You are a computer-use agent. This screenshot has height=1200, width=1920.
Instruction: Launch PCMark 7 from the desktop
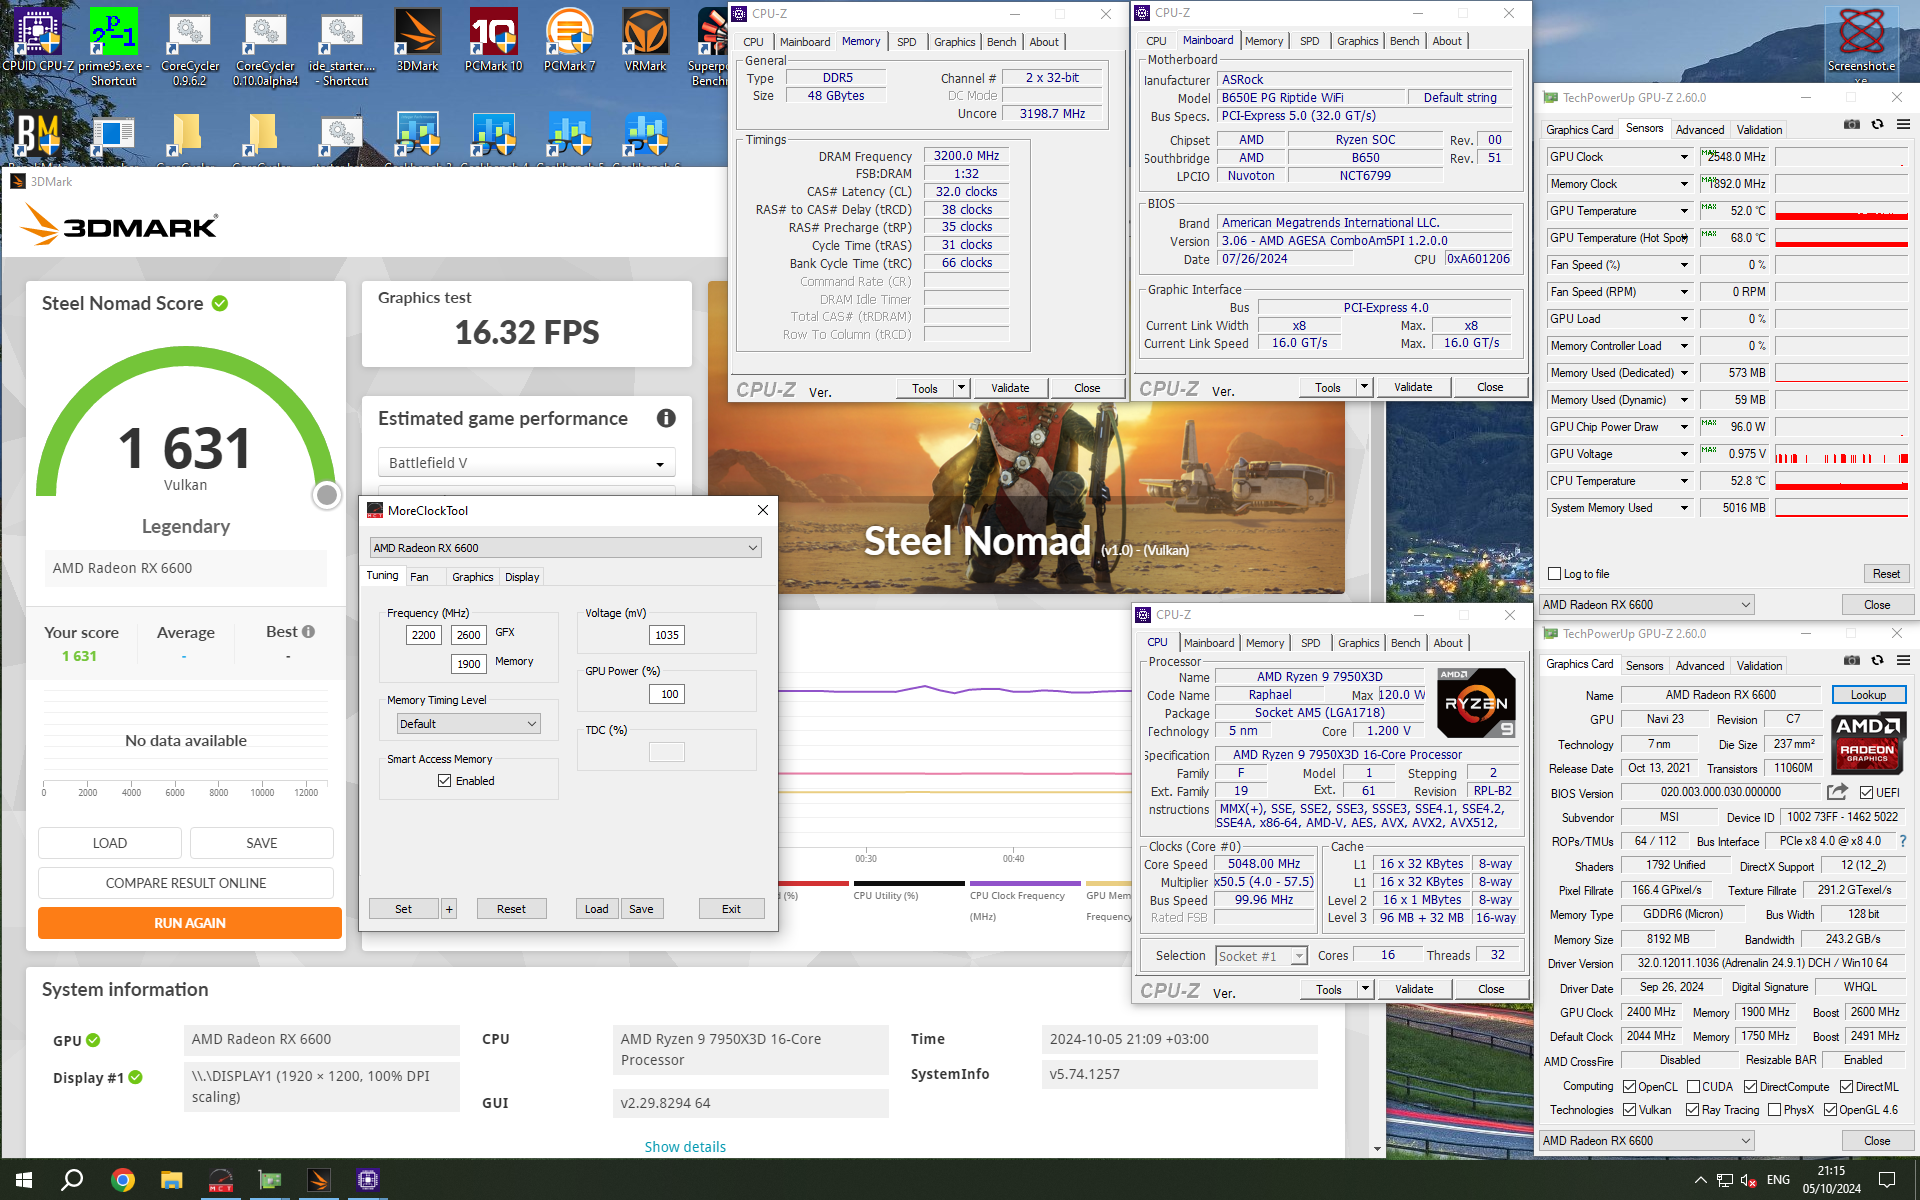(569, 40)
